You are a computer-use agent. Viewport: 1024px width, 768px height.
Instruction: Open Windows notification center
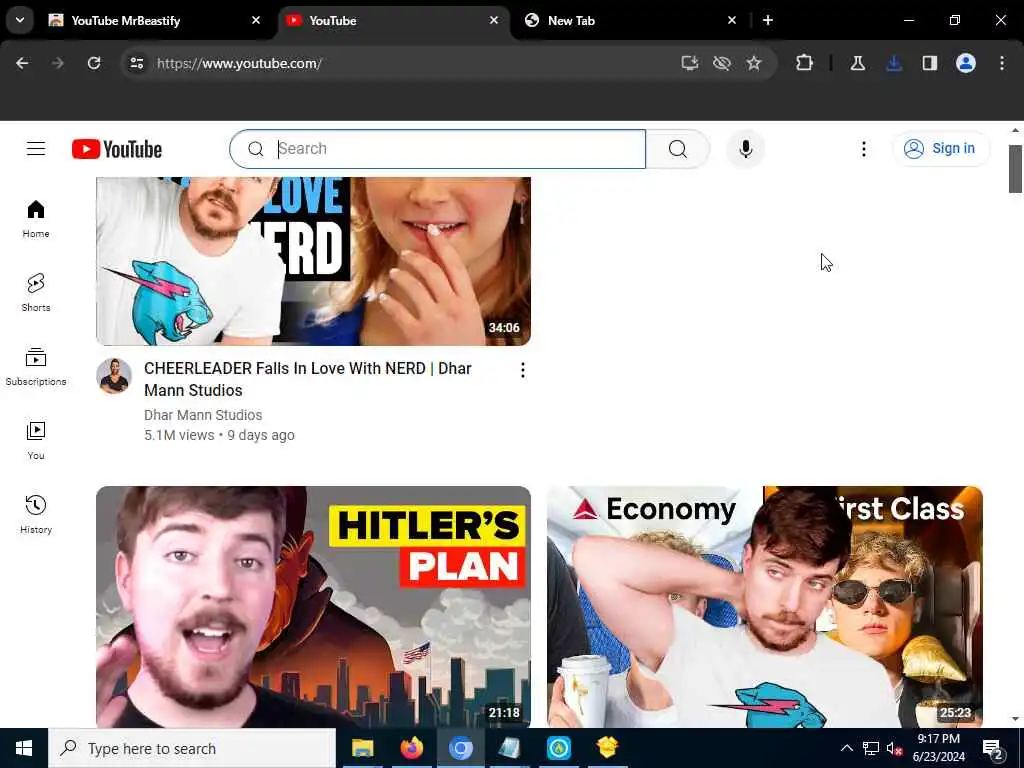tap(992, 748)
